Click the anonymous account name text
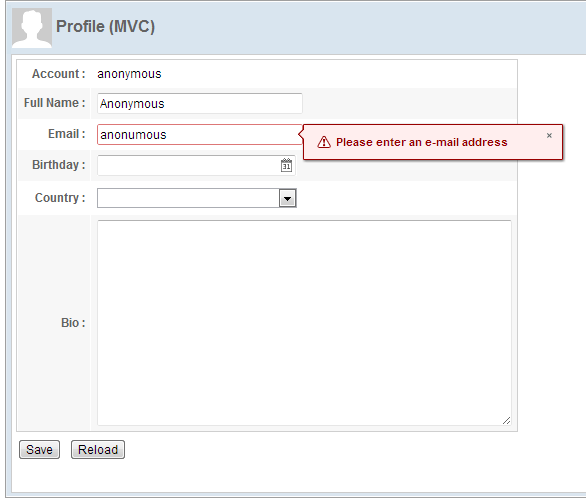Image resolution: width=586 pixels, height=498 pixels. point(129,74)
